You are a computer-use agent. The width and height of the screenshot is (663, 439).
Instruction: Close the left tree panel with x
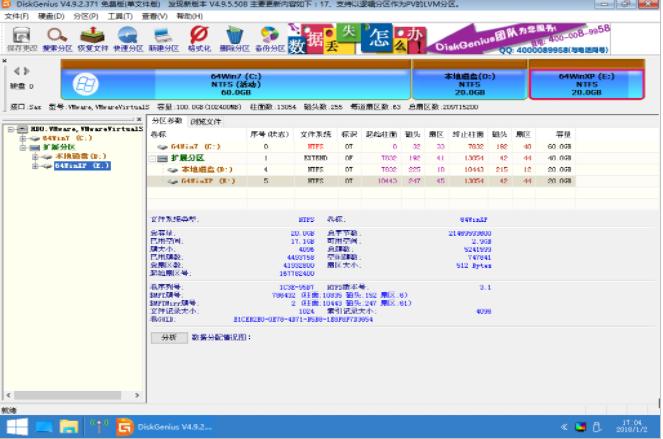pyautogui.click(x=139, y=119)
